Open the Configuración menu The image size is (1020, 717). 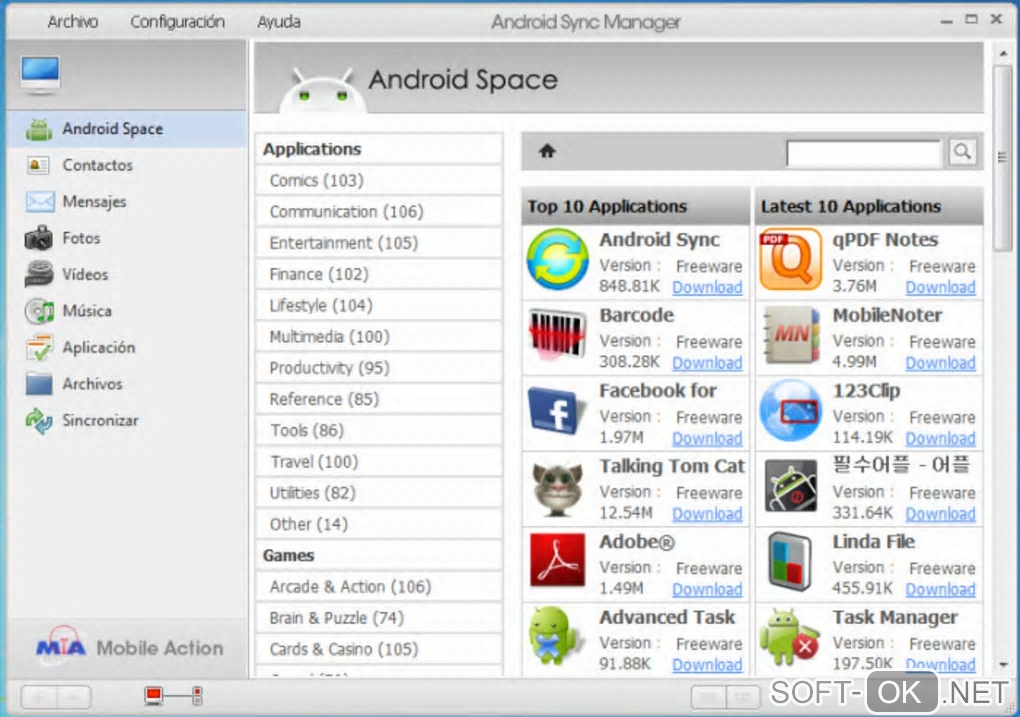[177, 22]
